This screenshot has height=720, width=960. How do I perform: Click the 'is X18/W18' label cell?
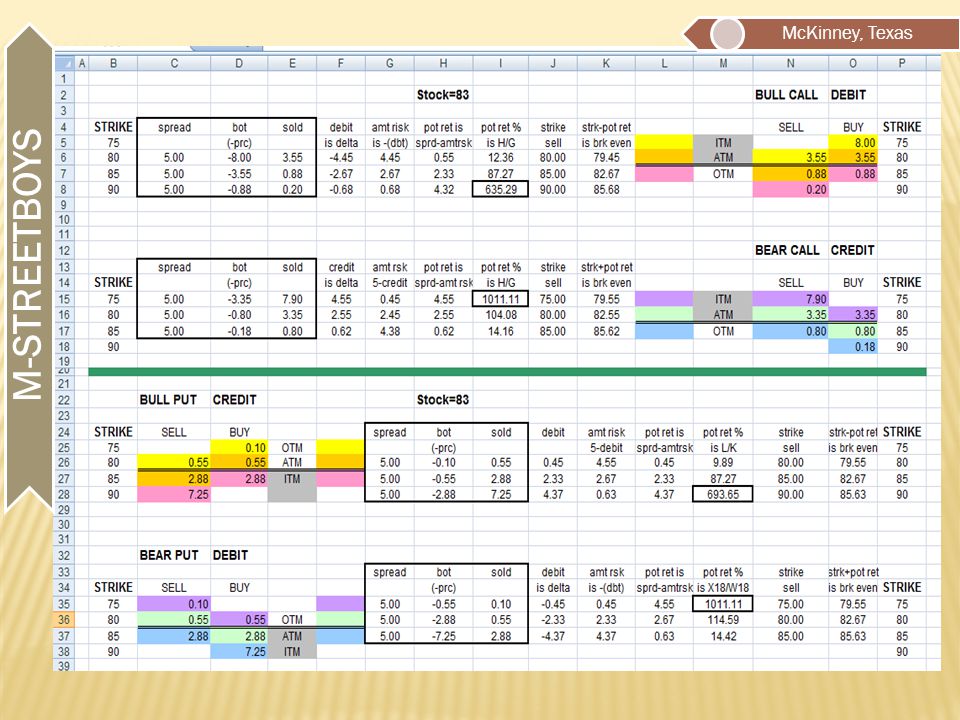[722, 588]
